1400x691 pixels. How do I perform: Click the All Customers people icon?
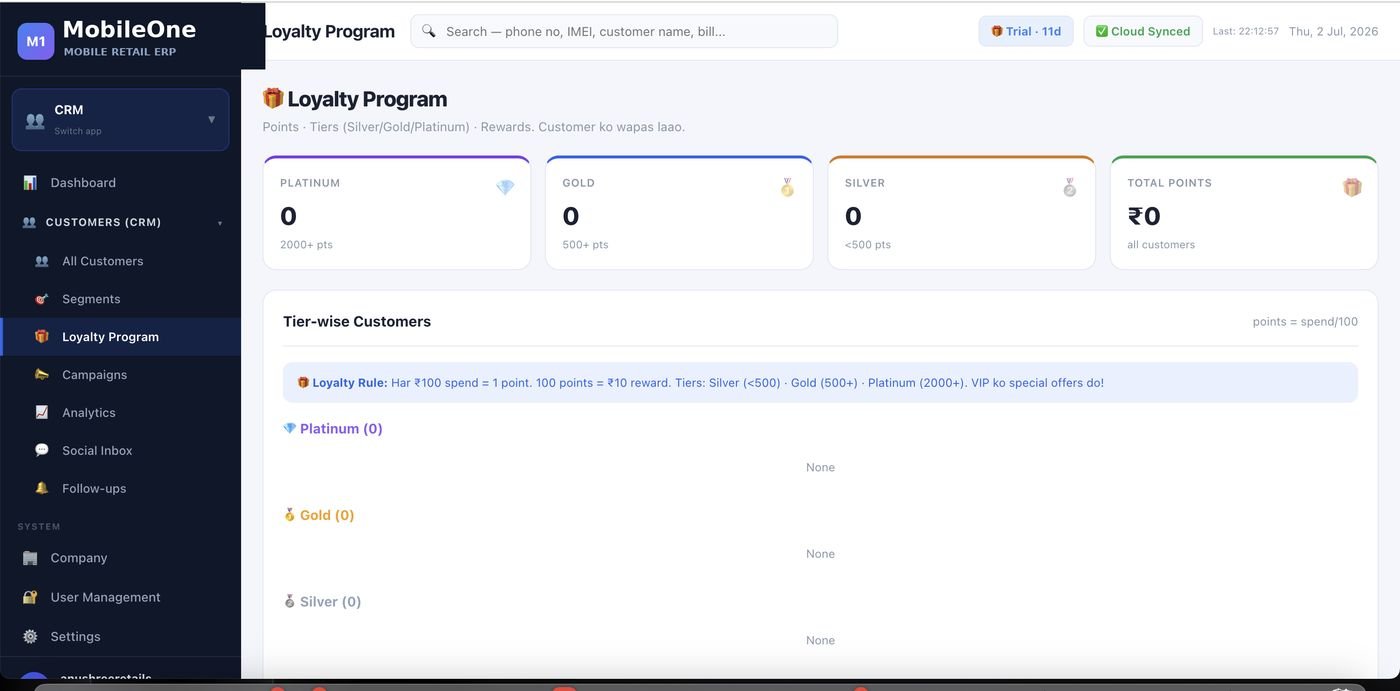(42, 261)
